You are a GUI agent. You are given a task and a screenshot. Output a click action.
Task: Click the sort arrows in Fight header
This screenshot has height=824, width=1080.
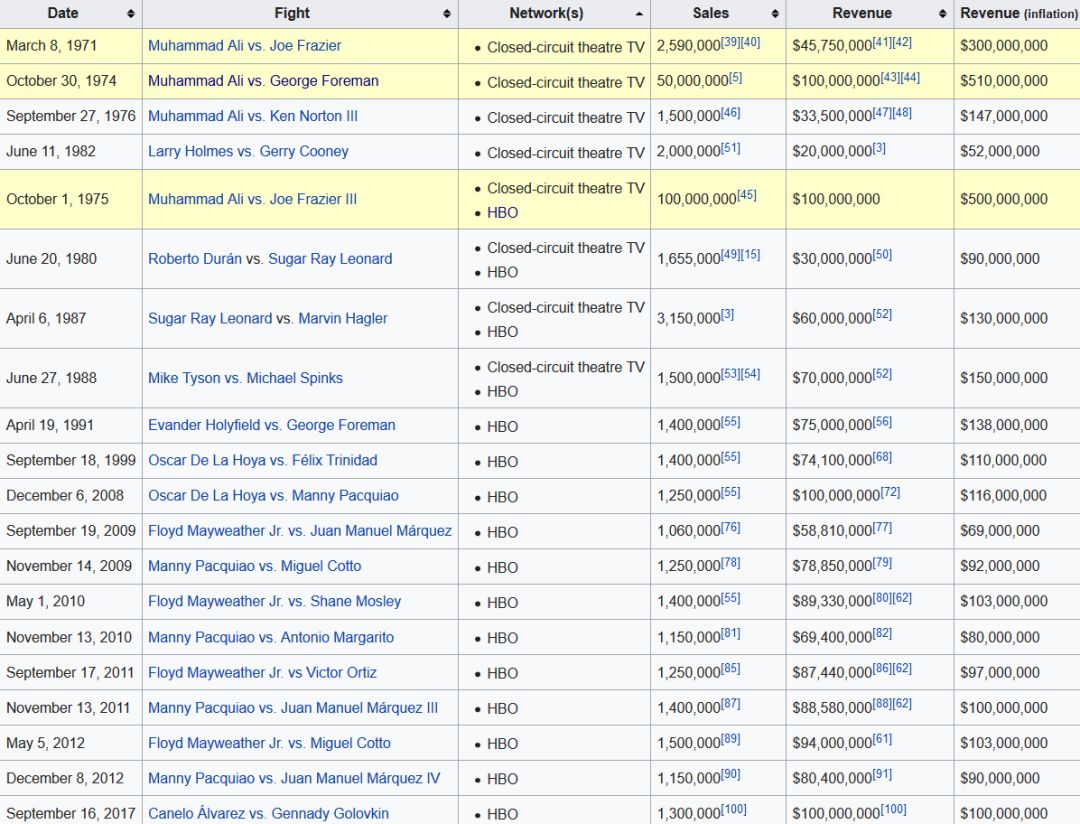[446, 14]
